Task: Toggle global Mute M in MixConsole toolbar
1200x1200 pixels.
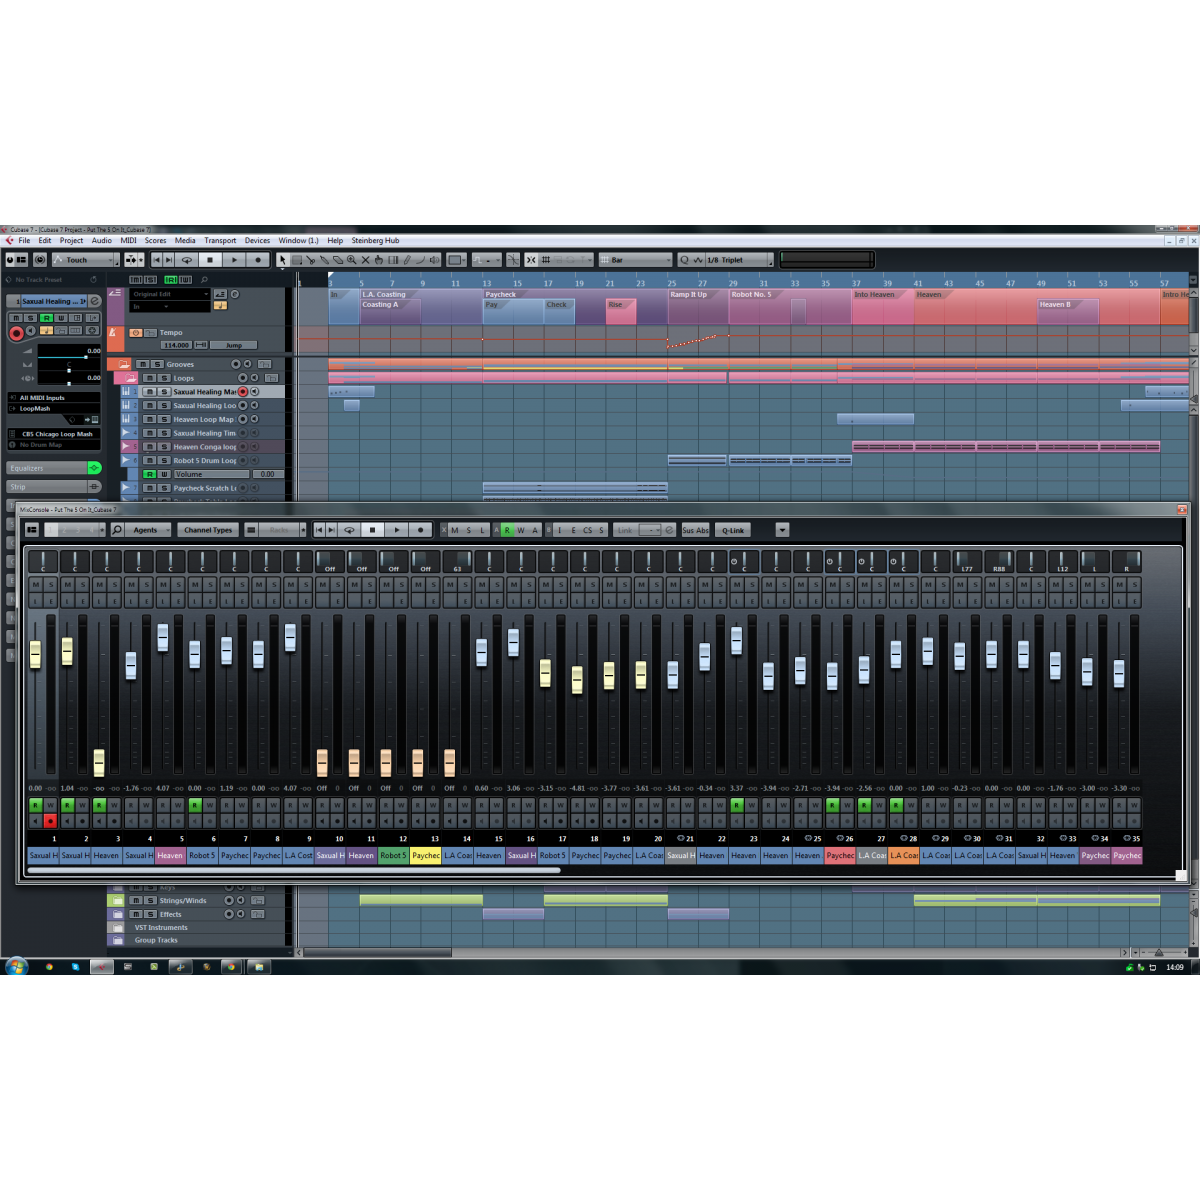Action: pos(455,530)
